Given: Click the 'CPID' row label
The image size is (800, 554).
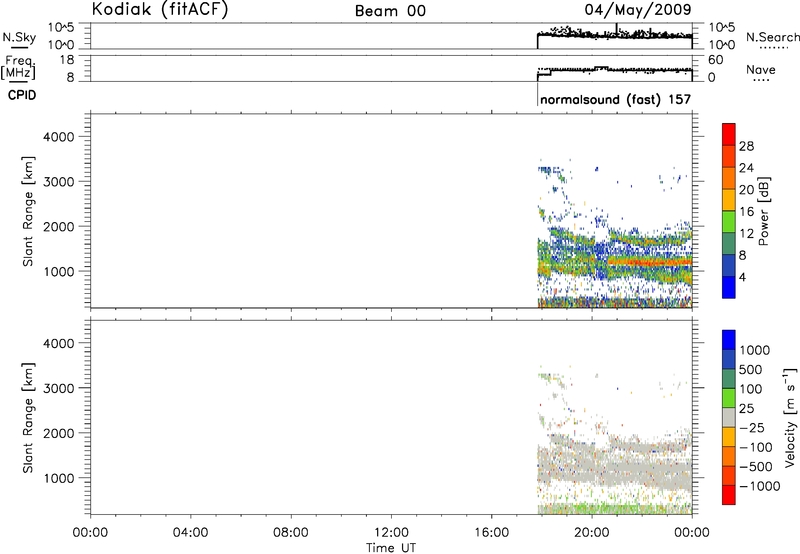Looking at the screenshot, I should tap(22, 95).
